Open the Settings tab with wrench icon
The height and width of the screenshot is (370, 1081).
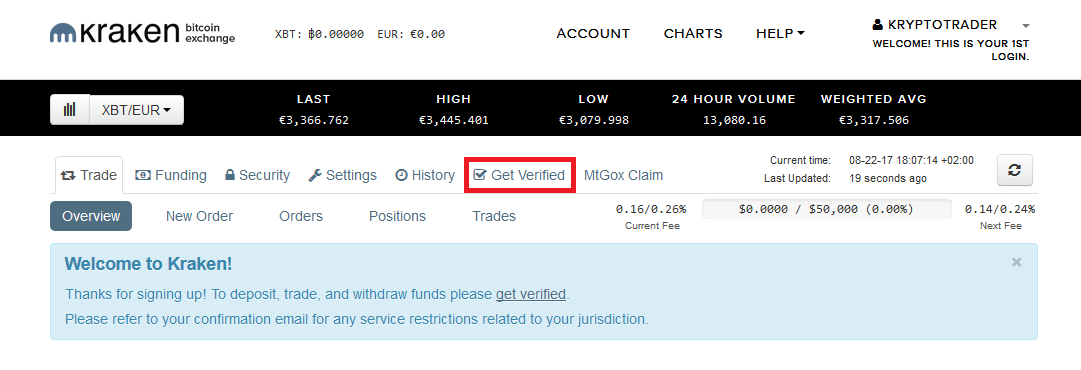(342, 175)
